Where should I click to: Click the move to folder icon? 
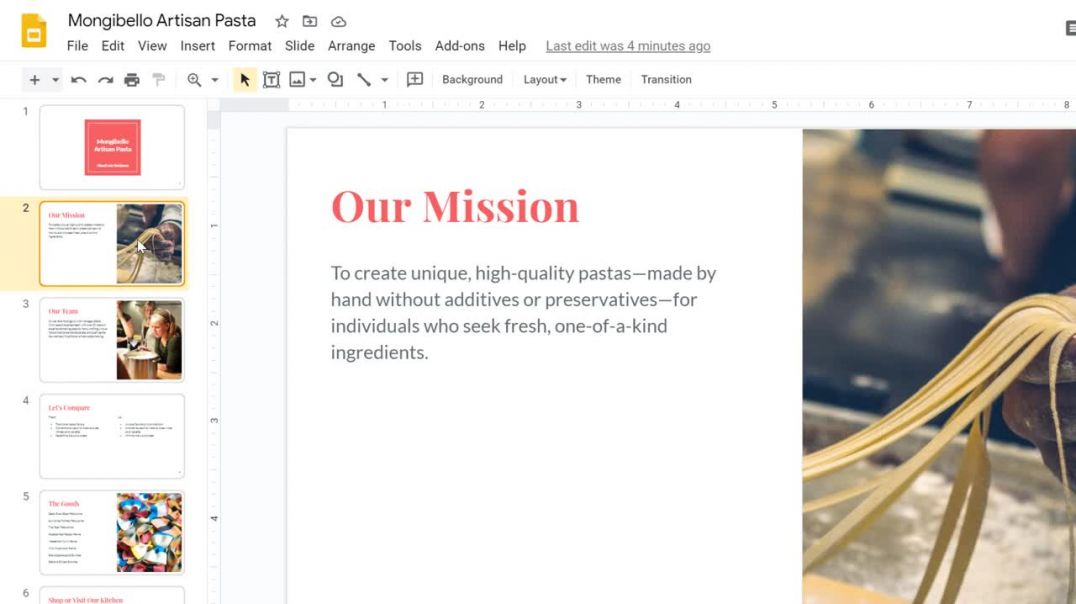(x=310, y=21)
